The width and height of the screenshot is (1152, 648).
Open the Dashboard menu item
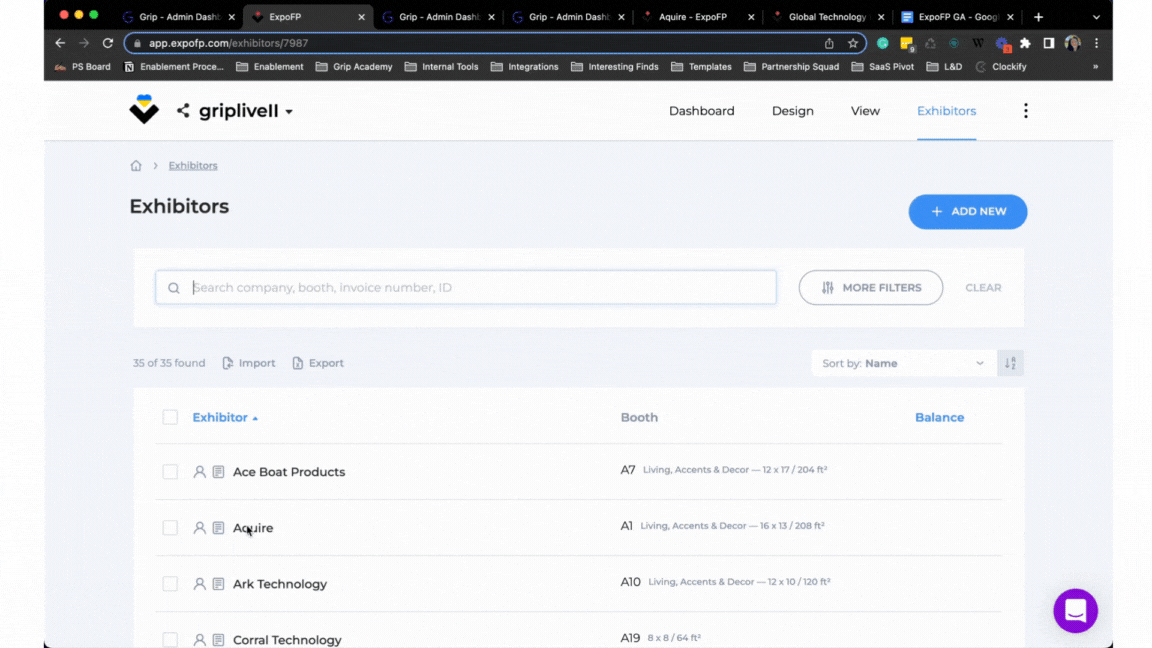(x=701, y=111)
